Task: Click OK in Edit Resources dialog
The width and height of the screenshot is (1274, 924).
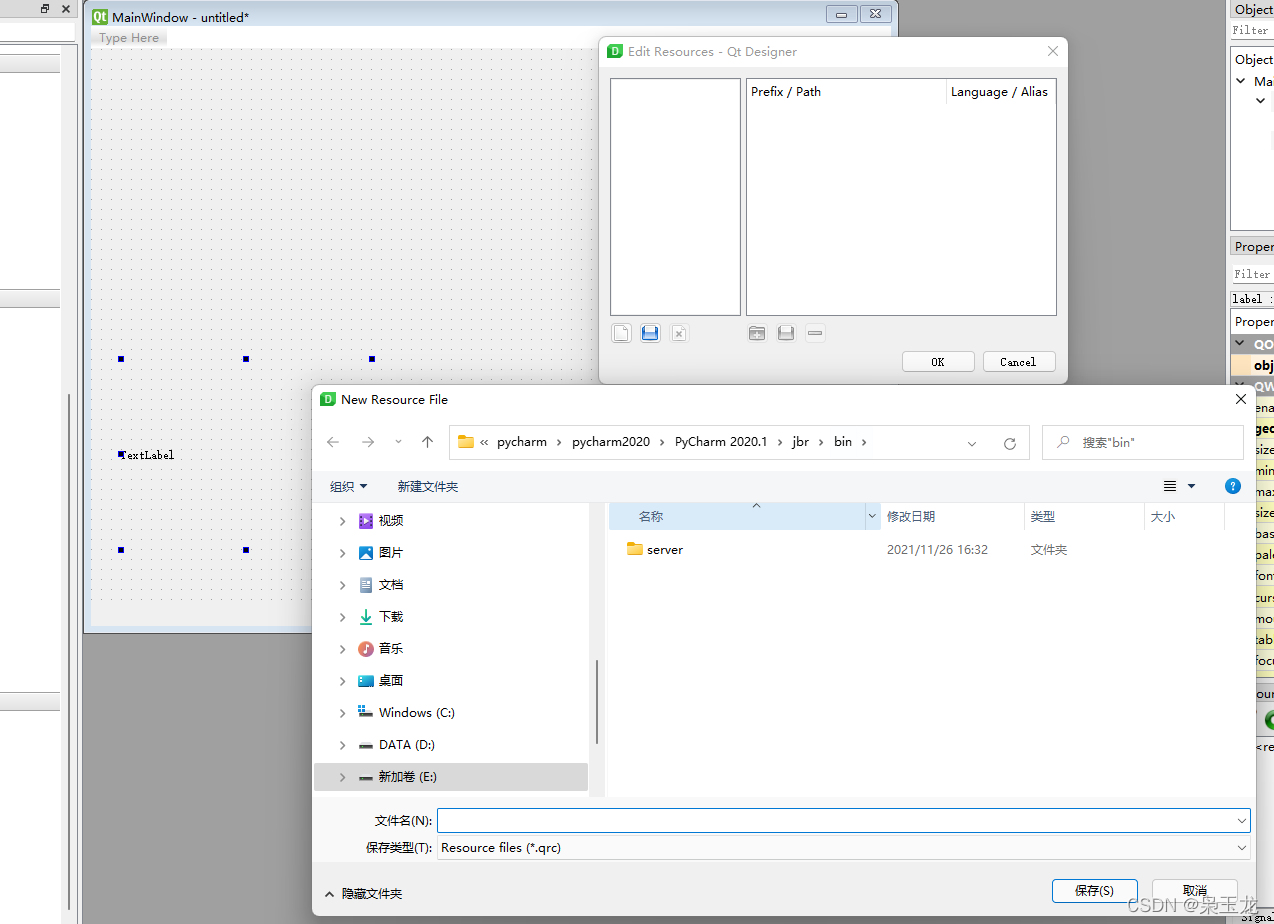Action: [x=938, y=362]
